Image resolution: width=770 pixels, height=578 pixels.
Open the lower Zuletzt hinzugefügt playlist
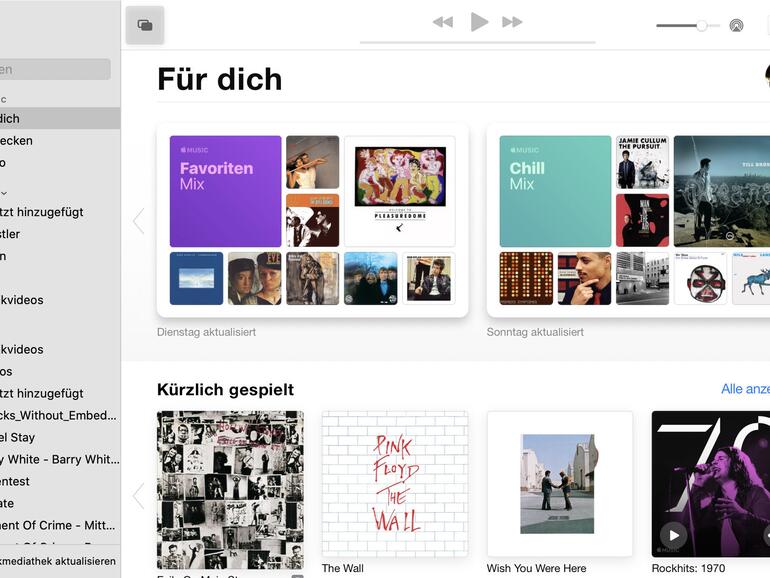pyautogui.click(x=60, y=393)
